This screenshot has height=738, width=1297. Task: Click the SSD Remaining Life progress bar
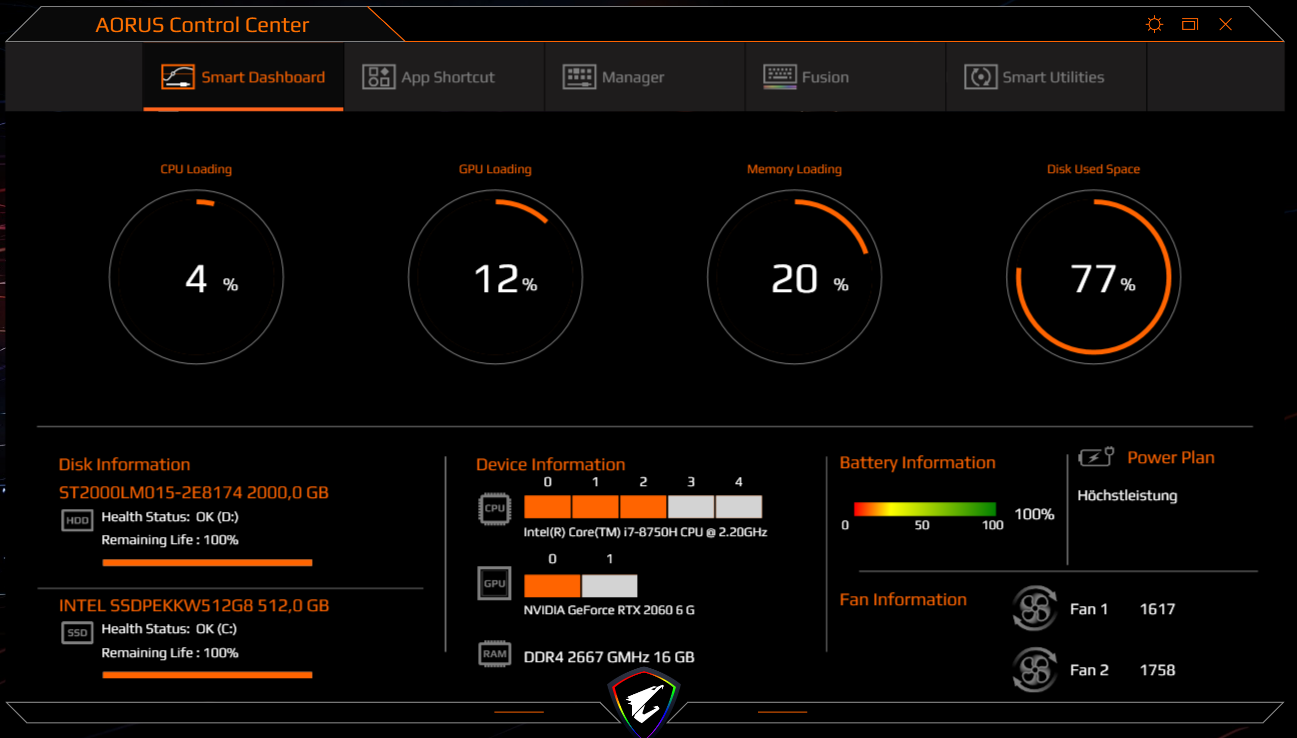[207, 676]
